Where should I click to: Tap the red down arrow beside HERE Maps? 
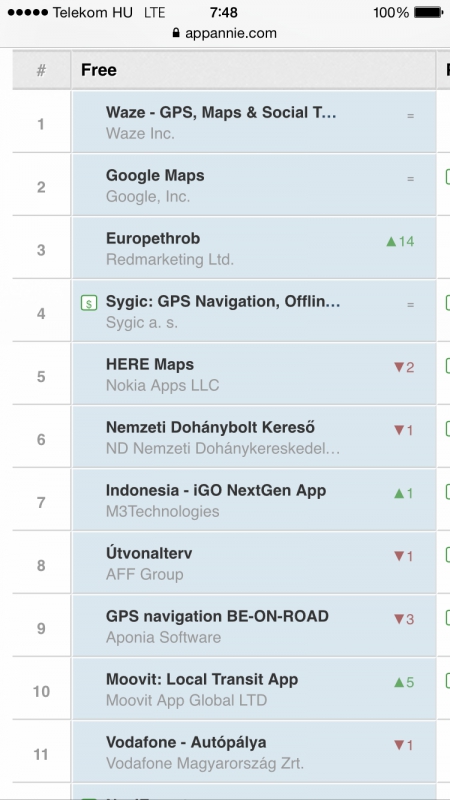tap(399, 367)
